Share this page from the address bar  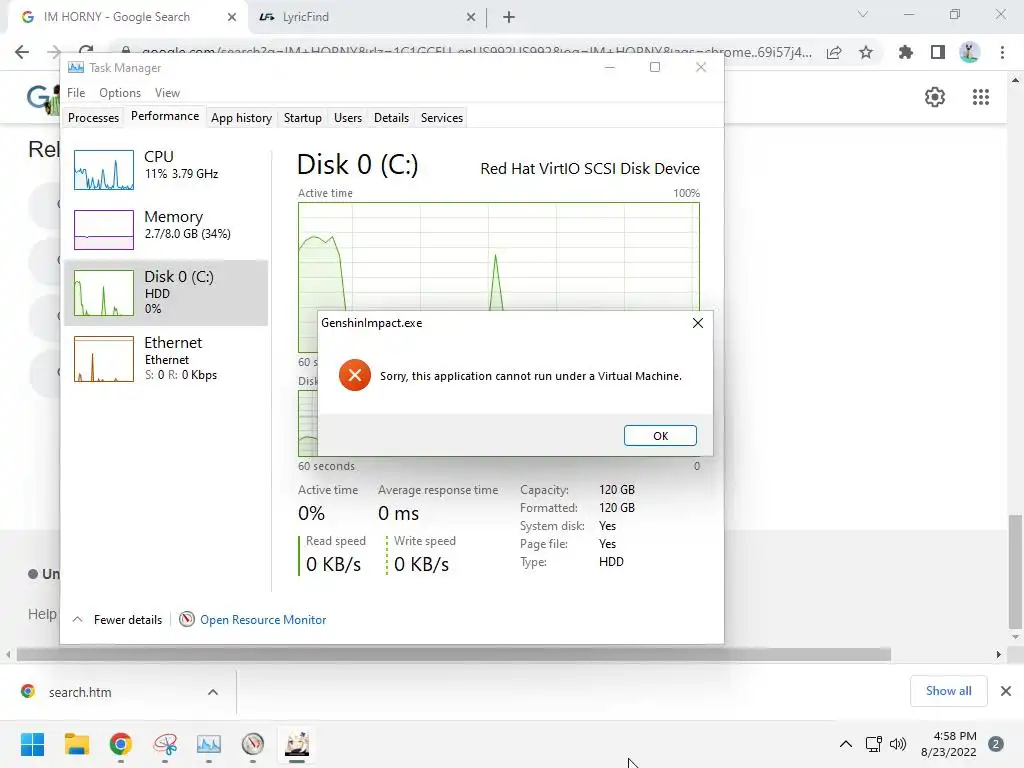coord(834,53)
